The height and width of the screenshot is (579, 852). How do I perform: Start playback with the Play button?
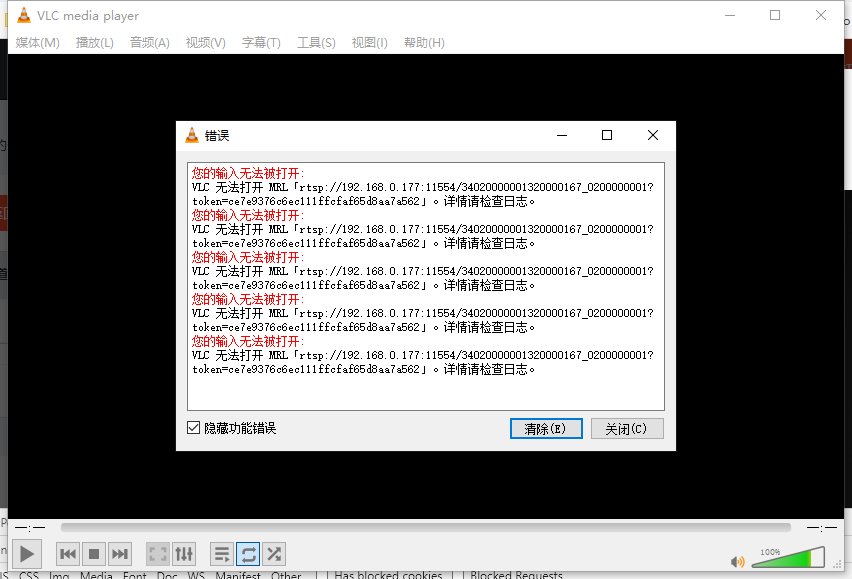[x=27, y=554]
